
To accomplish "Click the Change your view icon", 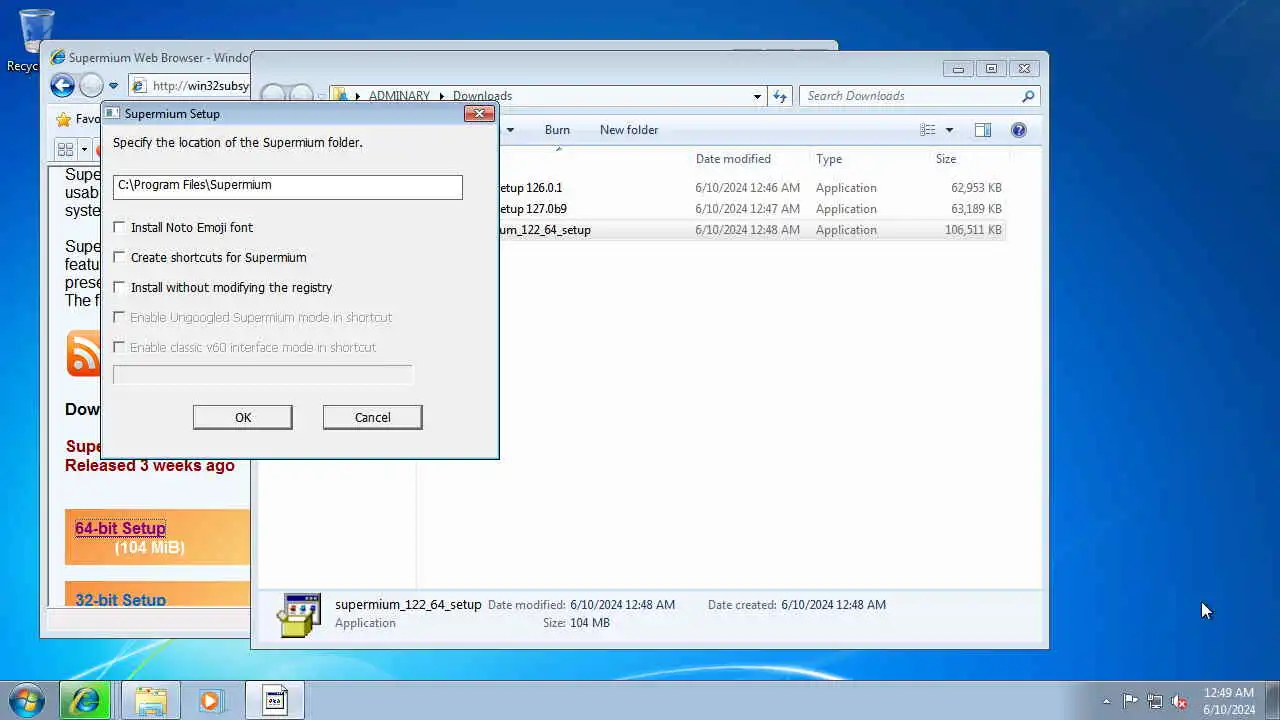I will coord(928,130).
